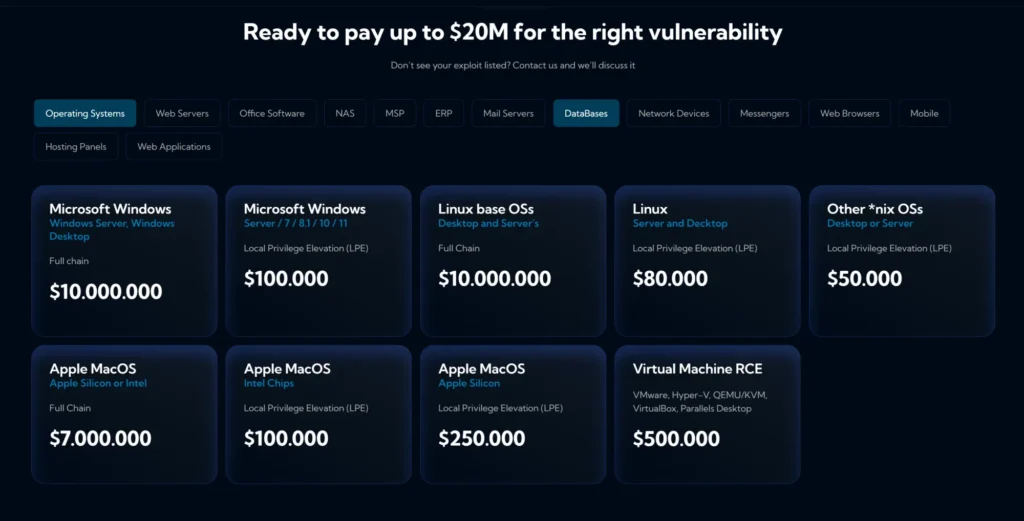Select the NAS tab
1024x521 pixels.
point(345,113)
